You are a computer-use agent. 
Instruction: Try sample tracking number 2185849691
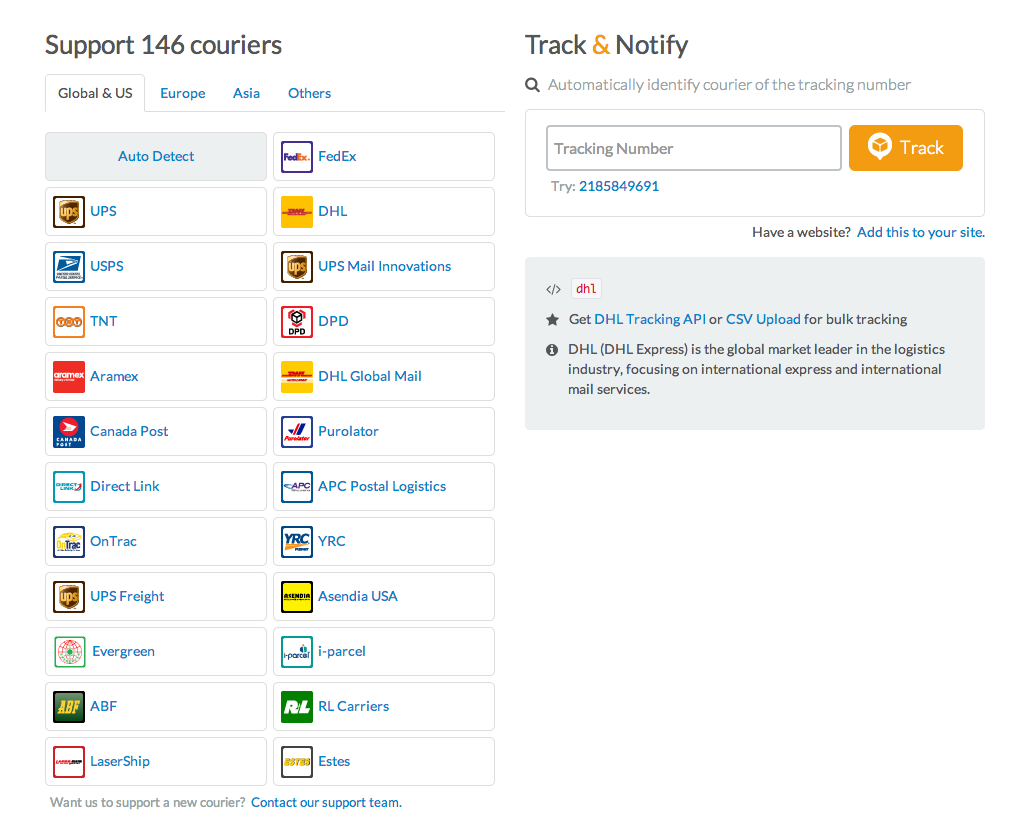tap(619, 186)
